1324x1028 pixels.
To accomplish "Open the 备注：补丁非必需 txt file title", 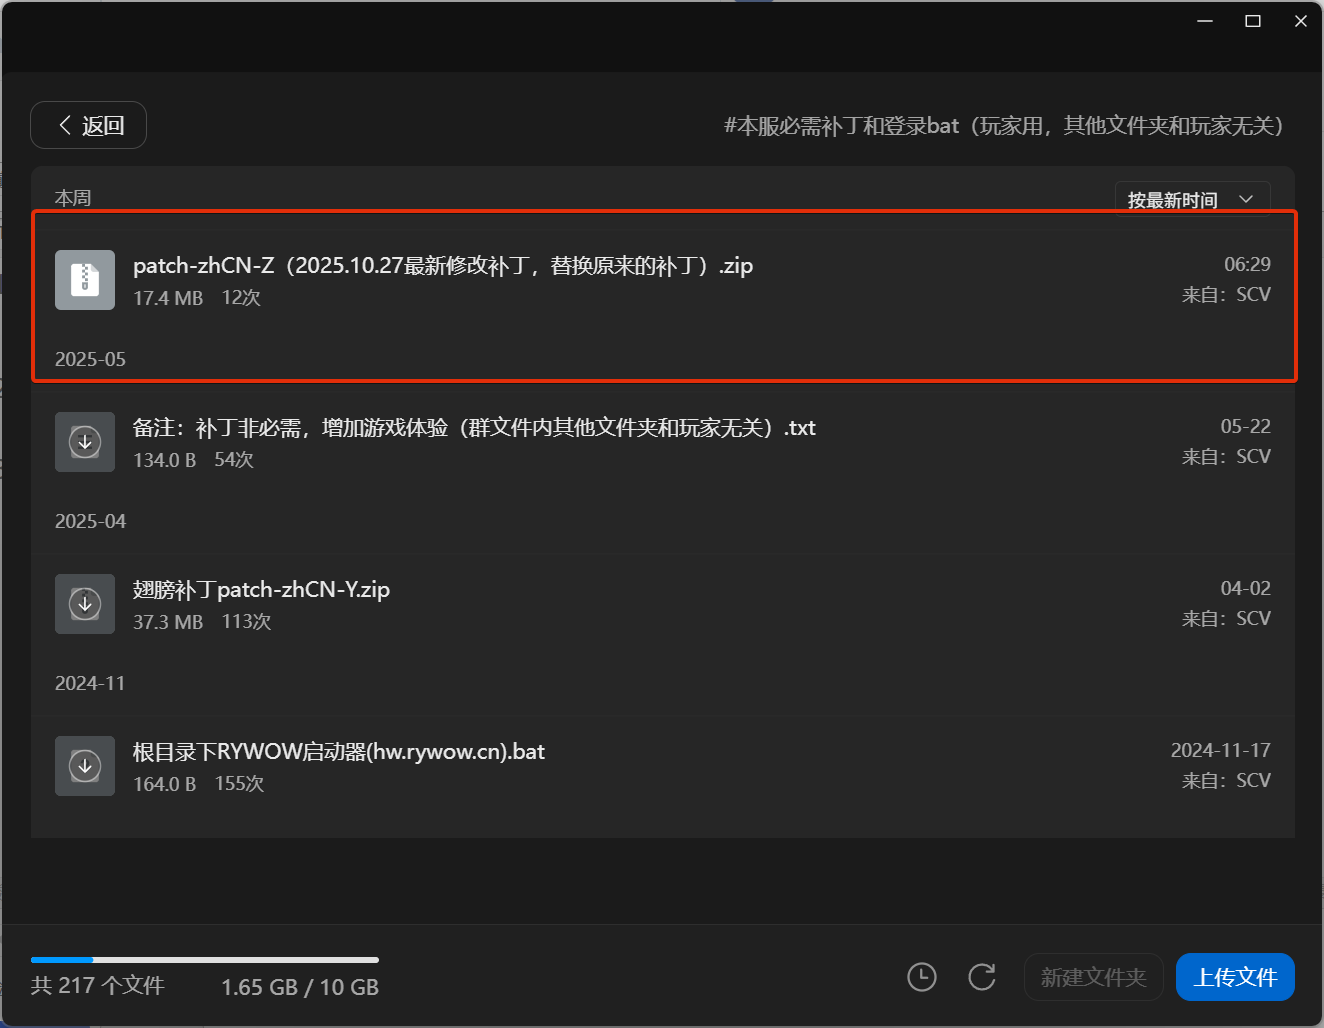I will coord(474,428).
